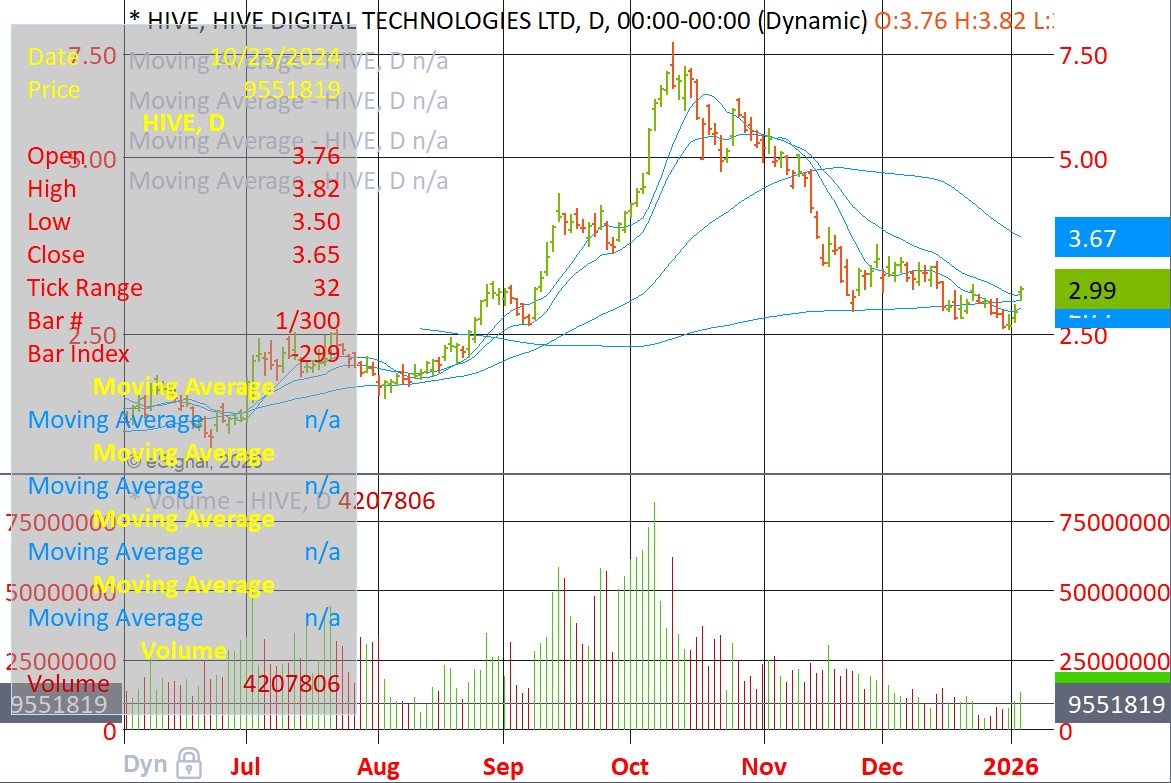Screen dimensions: 1171x783
Task: Click the Tick Range row in data window
Action: 183,288
